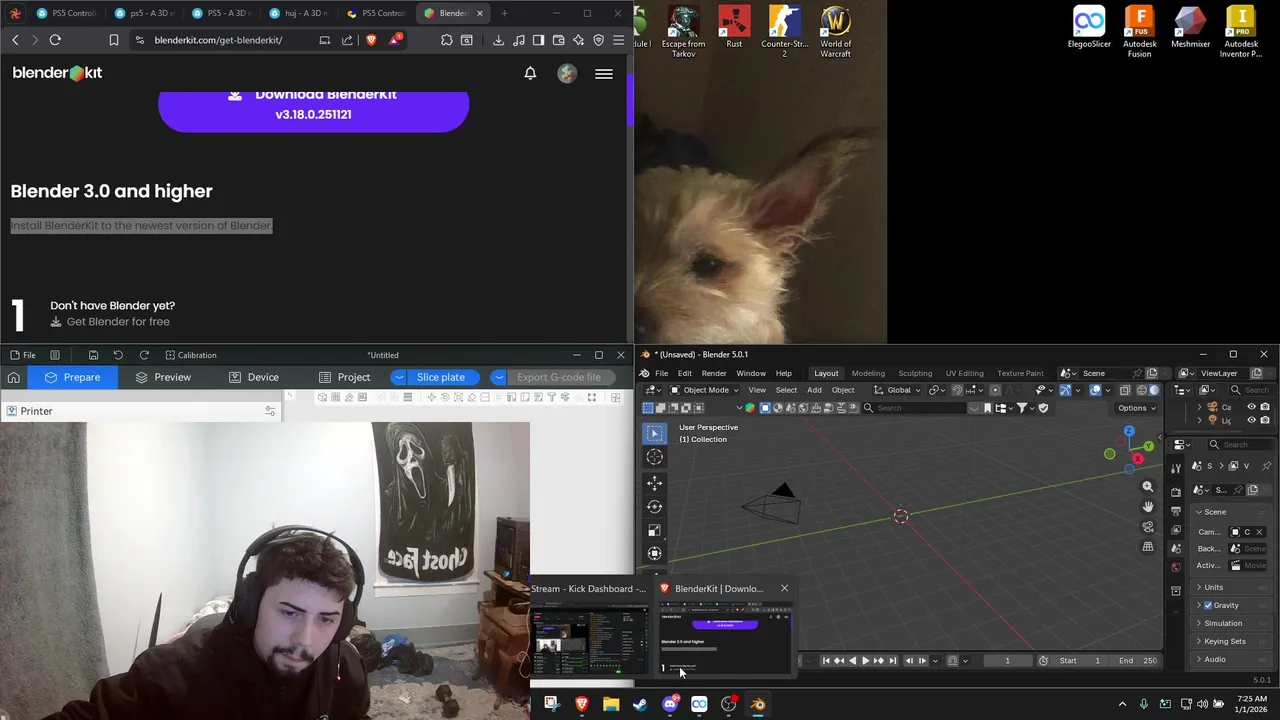Switch to the UV Editing workspace tab
The image size is (1280, 720).
pos(965,373)
